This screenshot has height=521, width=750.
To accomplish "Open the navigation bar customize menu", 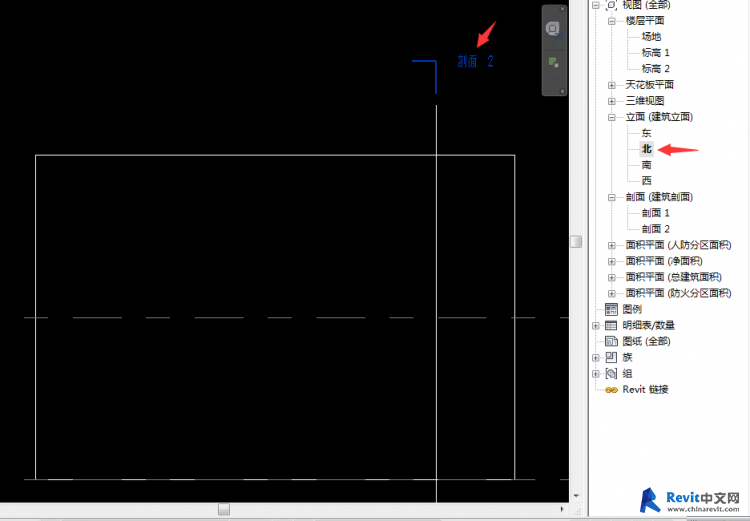I will [562, 91].
